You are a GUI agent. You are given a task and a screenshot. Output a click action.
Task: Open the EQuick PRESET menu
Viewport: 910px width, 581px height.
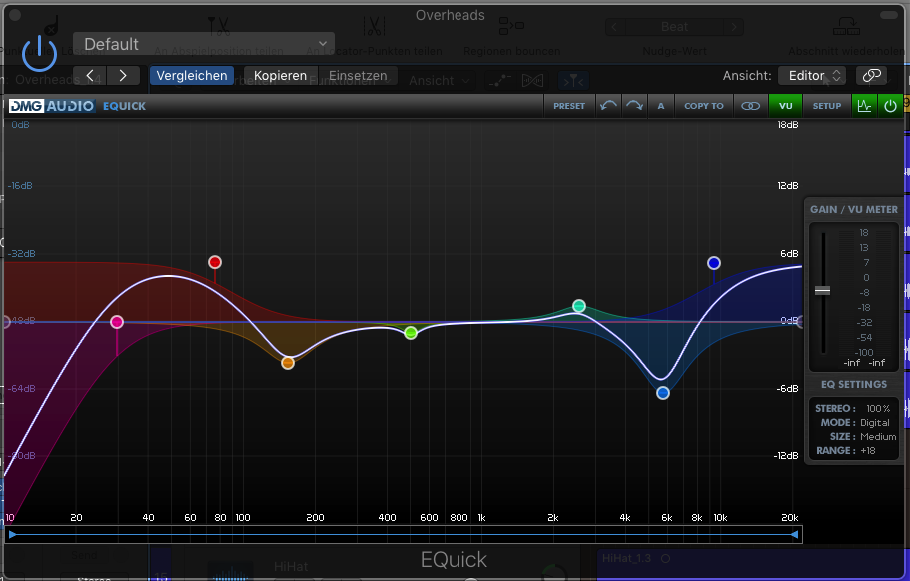569,106
